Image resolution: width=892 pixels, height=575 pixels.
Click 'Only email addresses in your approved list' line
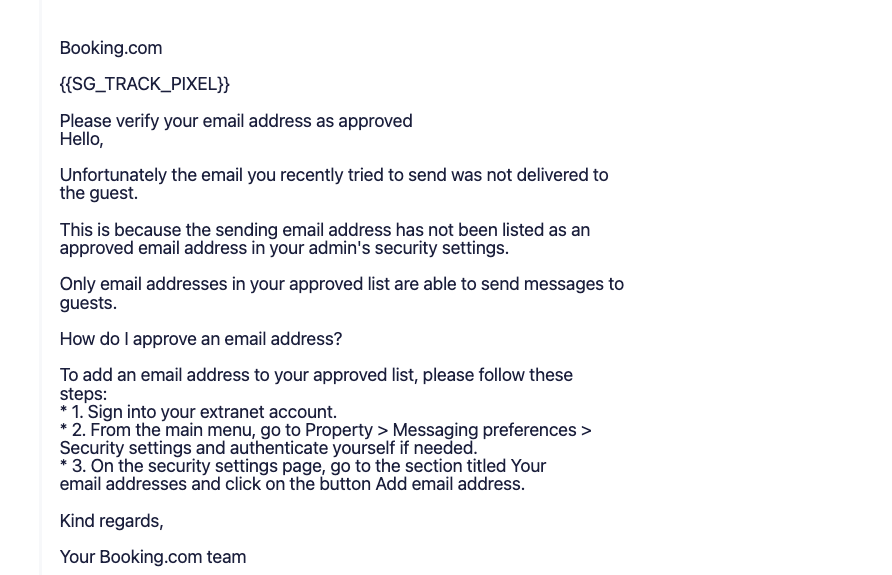click(x=342, y=284)
